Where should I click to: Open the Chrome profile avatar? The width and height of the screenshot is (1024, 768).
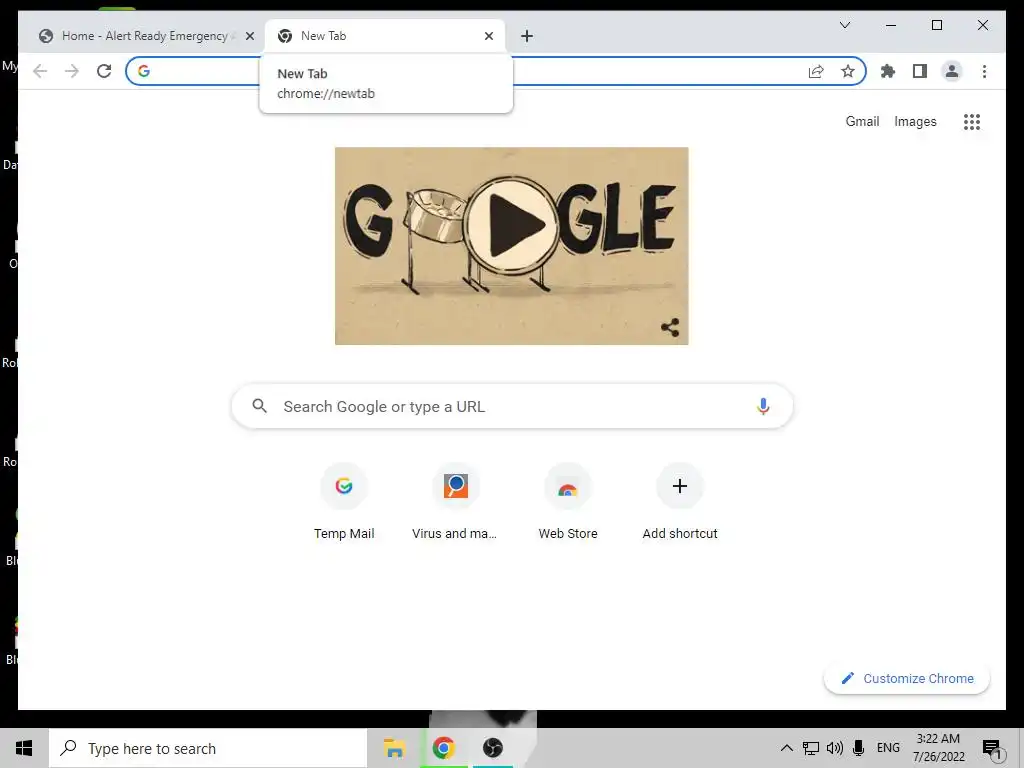(952, 71)
